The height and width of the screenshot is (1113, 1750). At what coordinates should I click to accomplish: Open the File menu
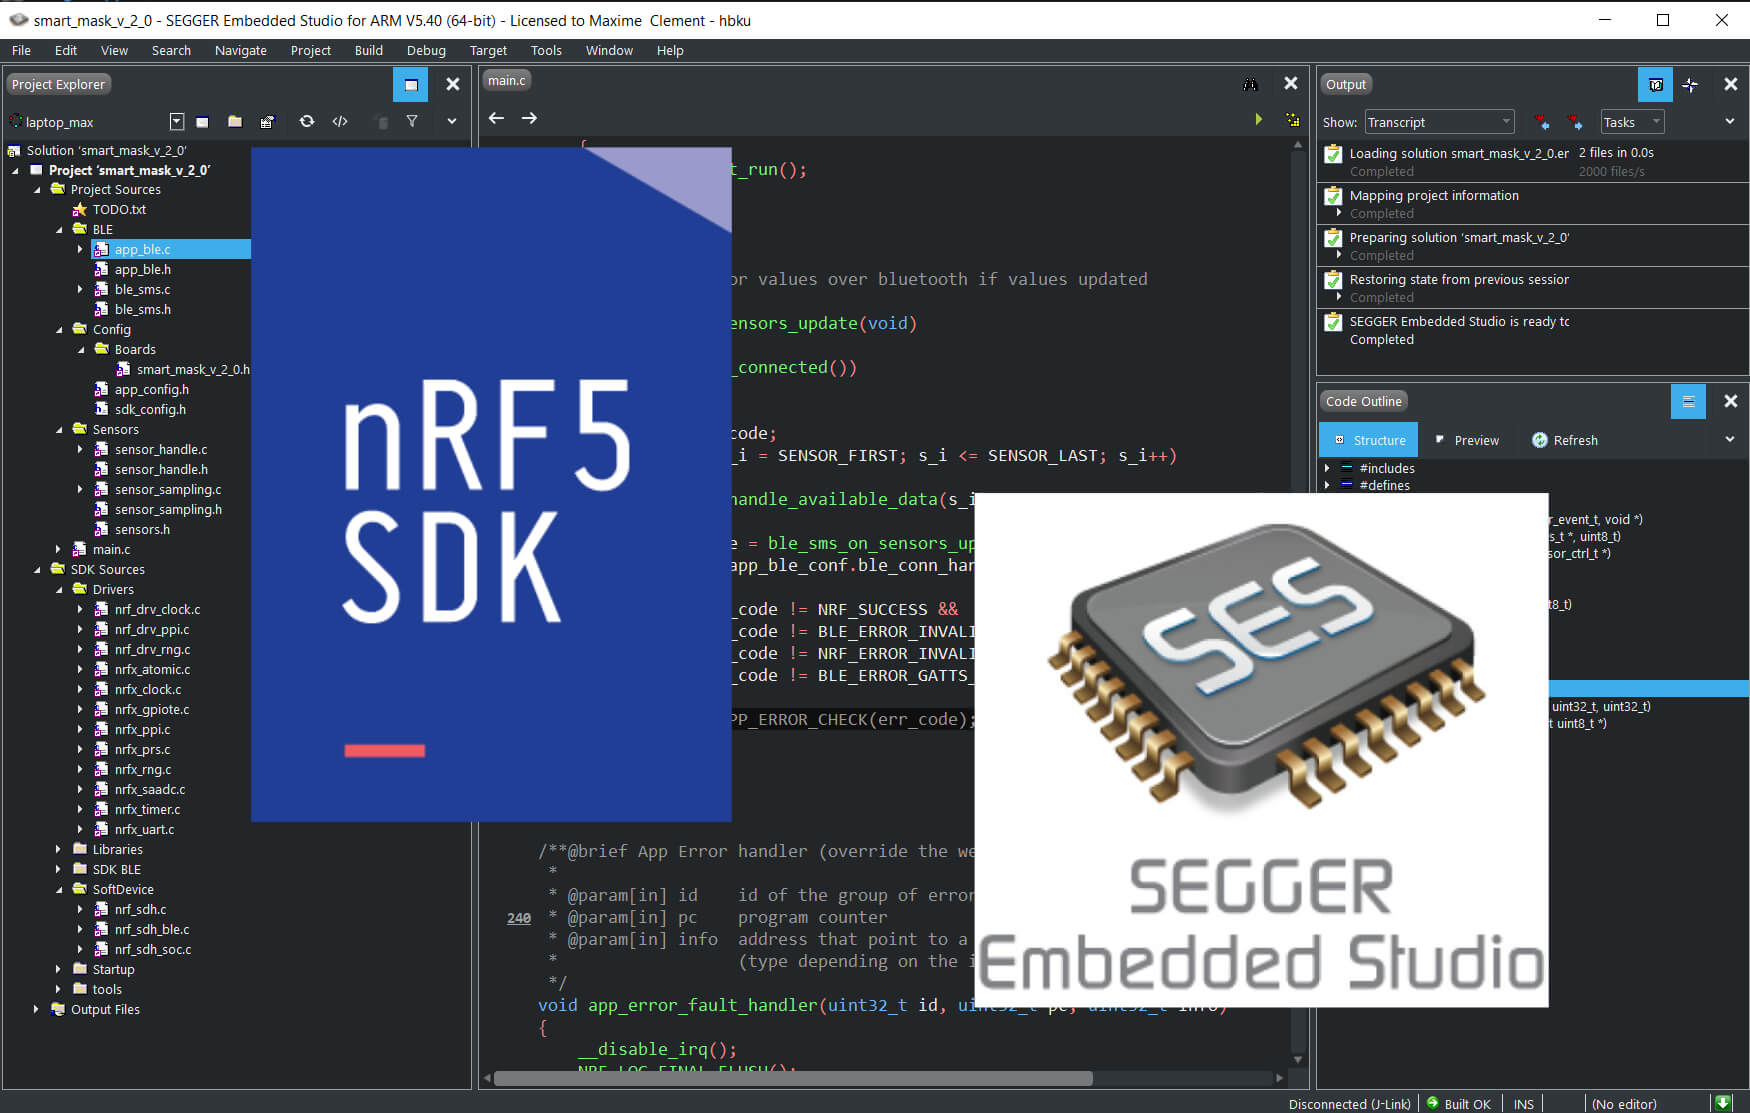[x=21, y=50]
